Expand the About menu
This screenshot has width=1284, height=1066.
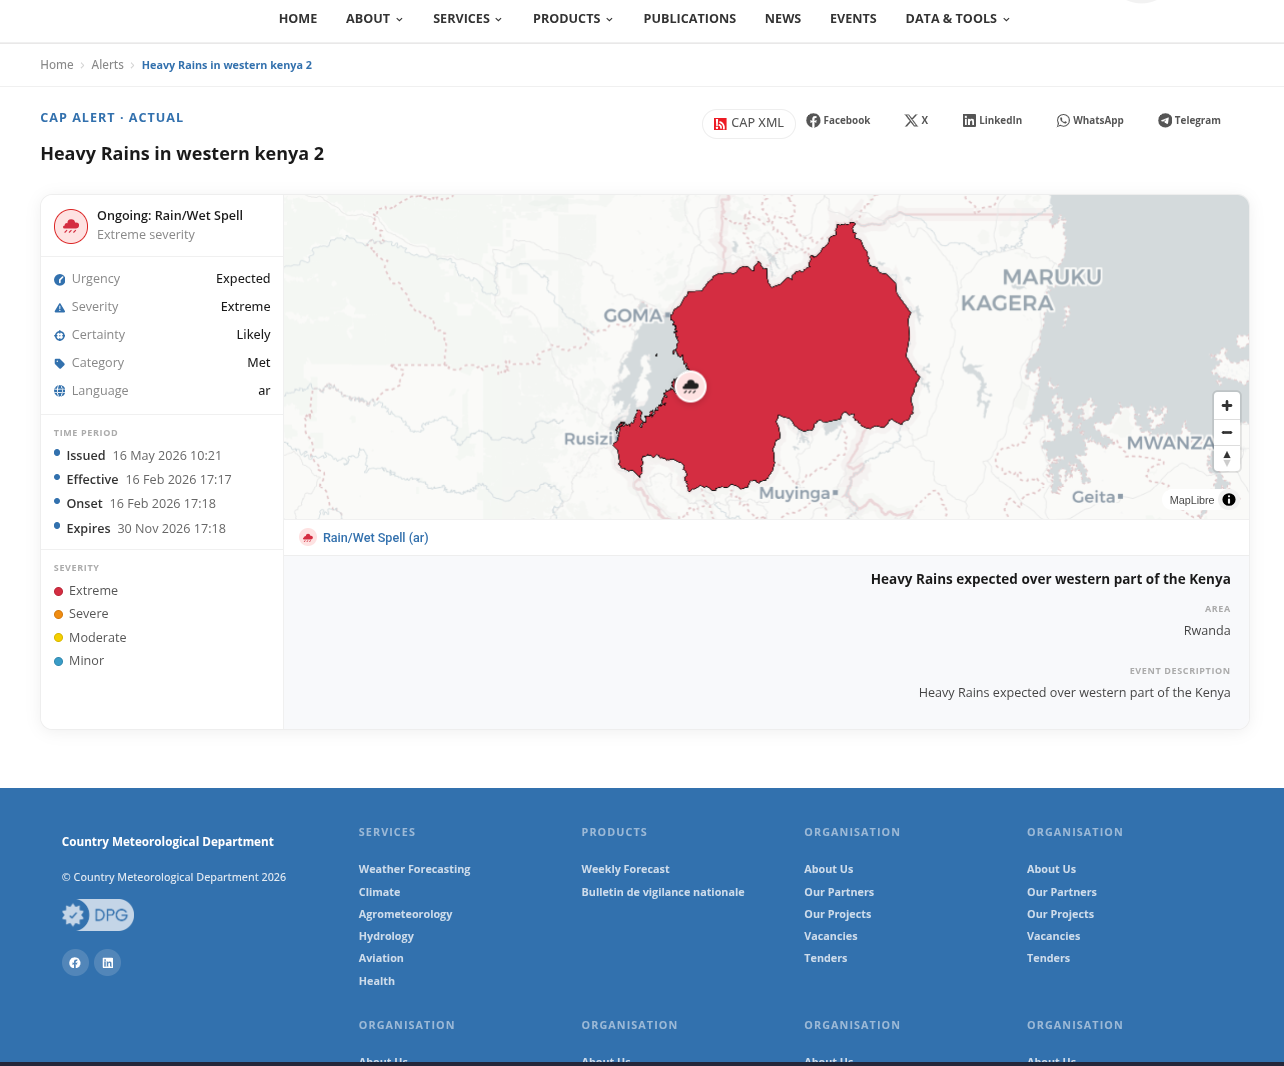pyautogui.click(x=374, y=19)
